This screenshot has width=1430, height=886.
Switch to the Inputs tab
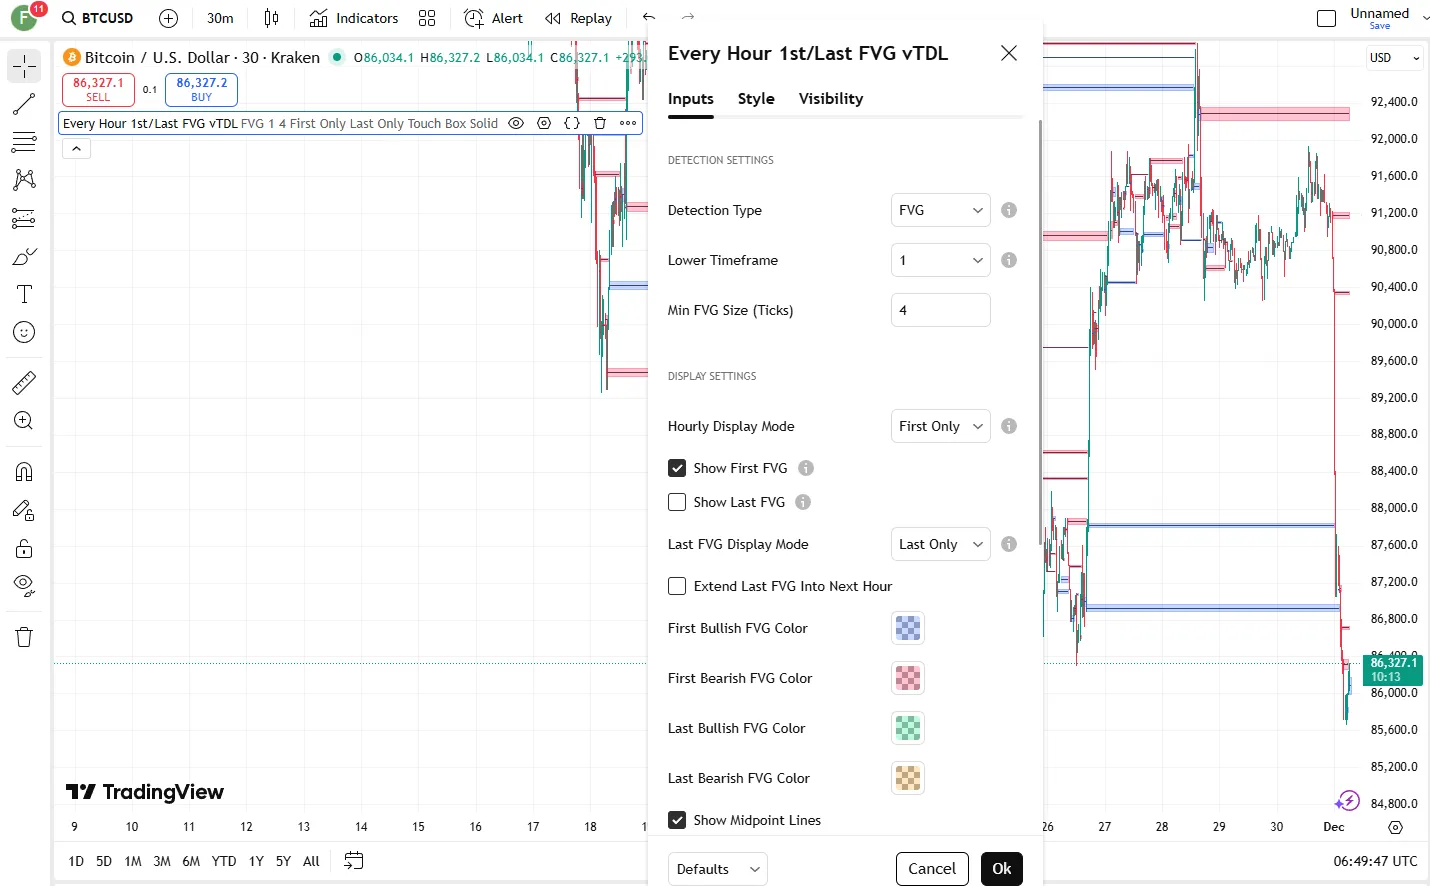pos(691,99)
